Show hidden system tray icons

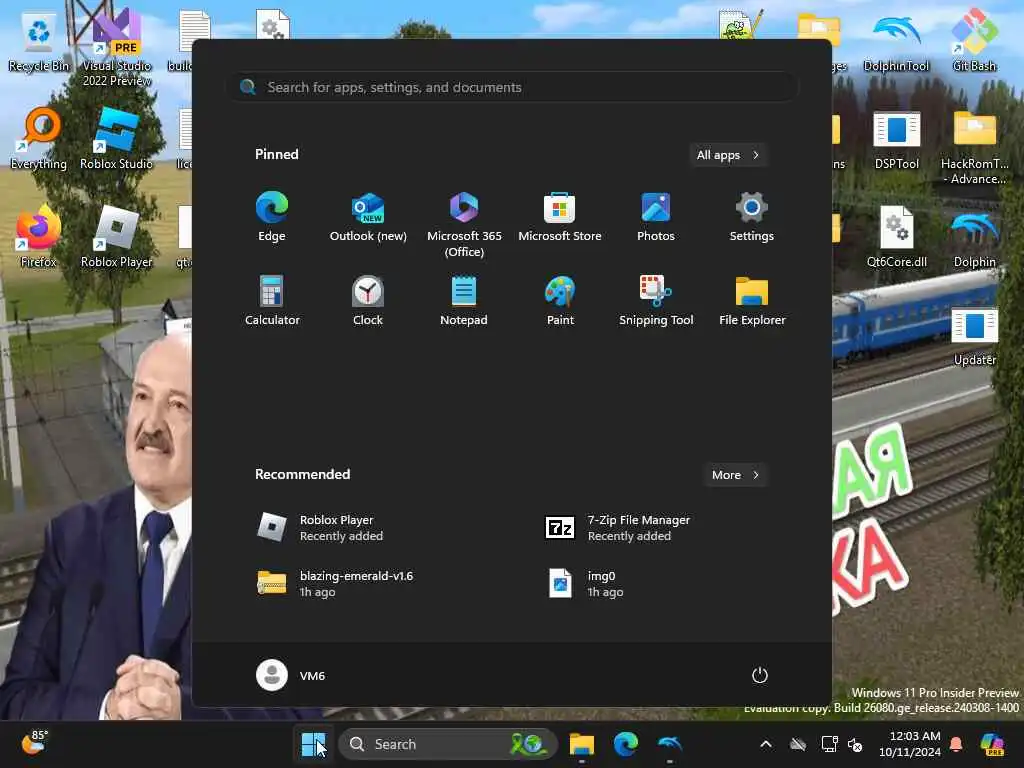766,744
